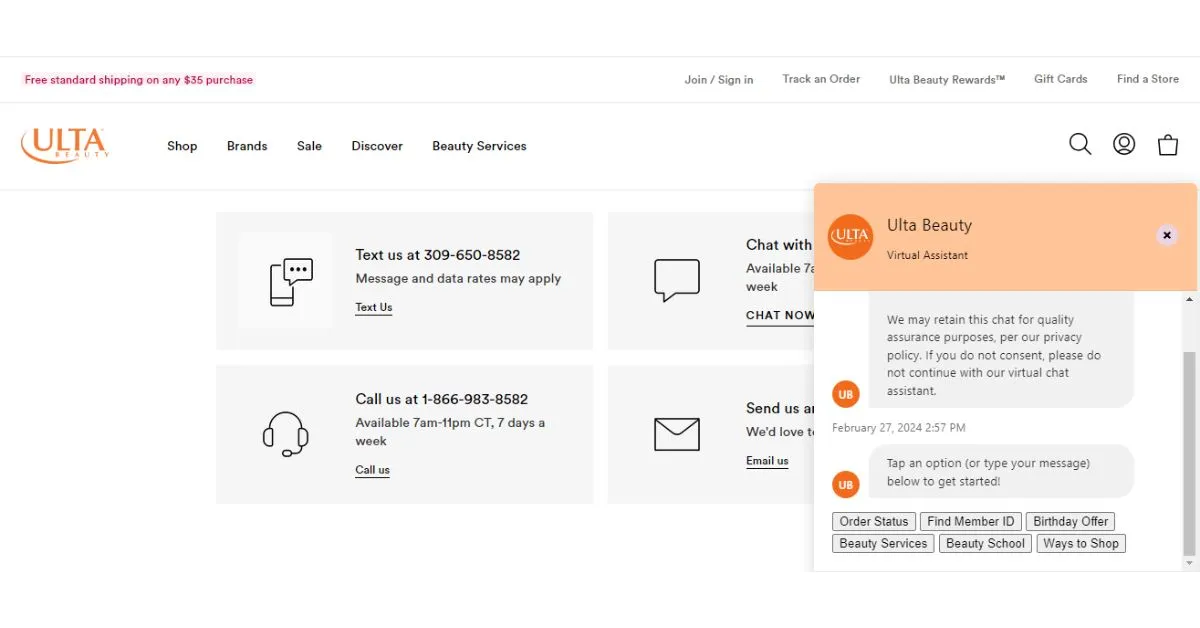1200x628 pixels.
Task: Click the 'Tap an option' chat message
Action: (1001, 472)
